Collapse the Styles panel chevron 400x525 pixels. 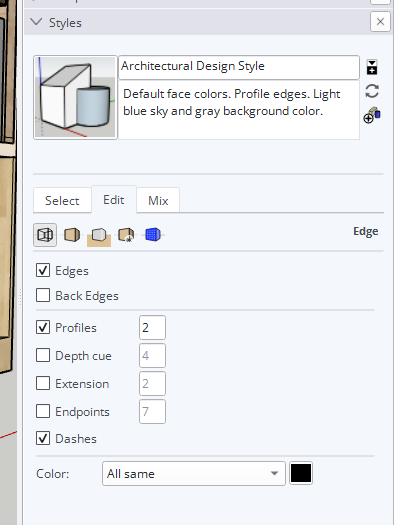(36, 22)
